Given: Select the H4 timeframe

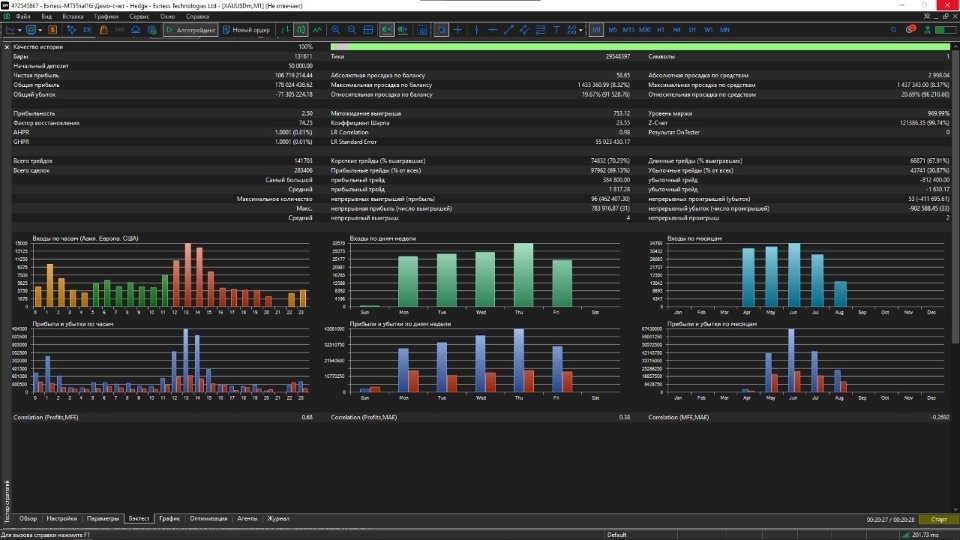Looking at the screenshot, I should point(676,29).
